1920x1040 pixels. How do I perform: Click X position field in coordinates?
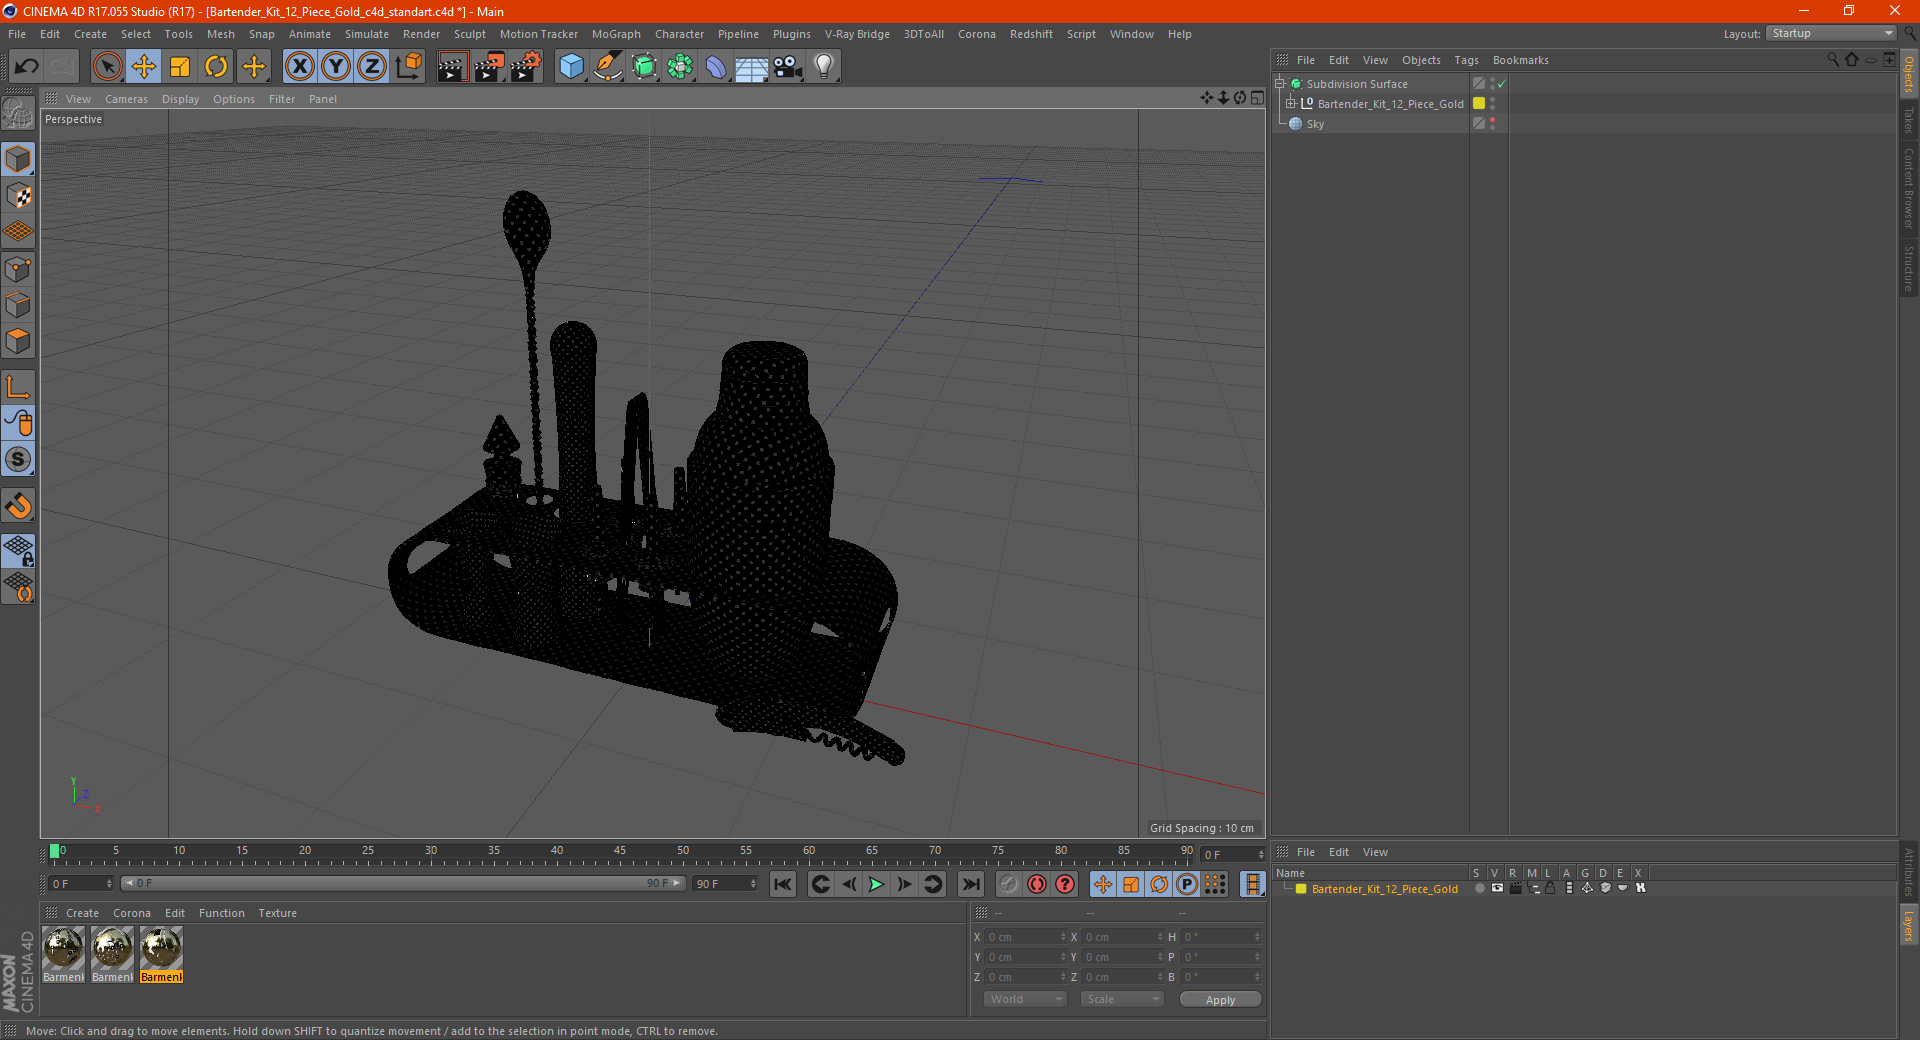[x=1025, y=937]
